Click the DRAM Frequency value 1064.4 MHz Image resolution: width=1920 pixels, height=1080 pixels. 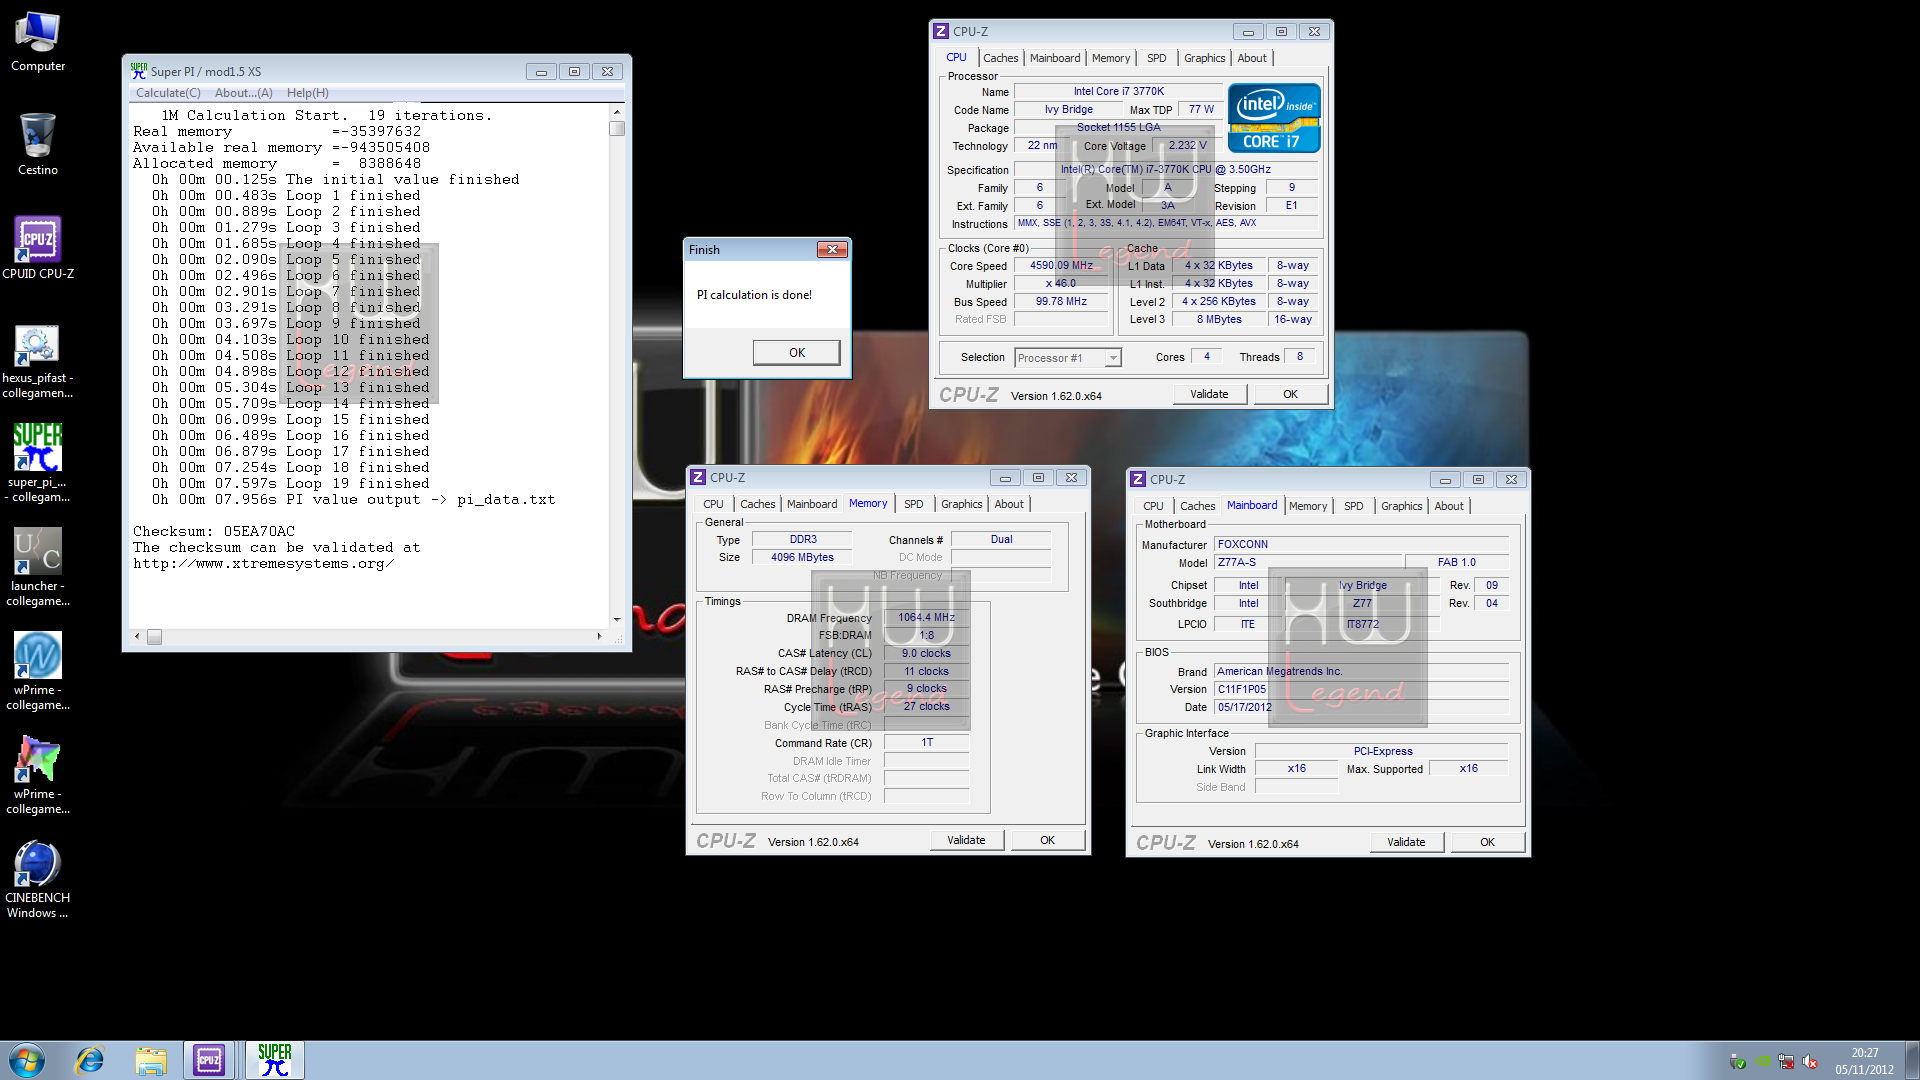[926, 618]
